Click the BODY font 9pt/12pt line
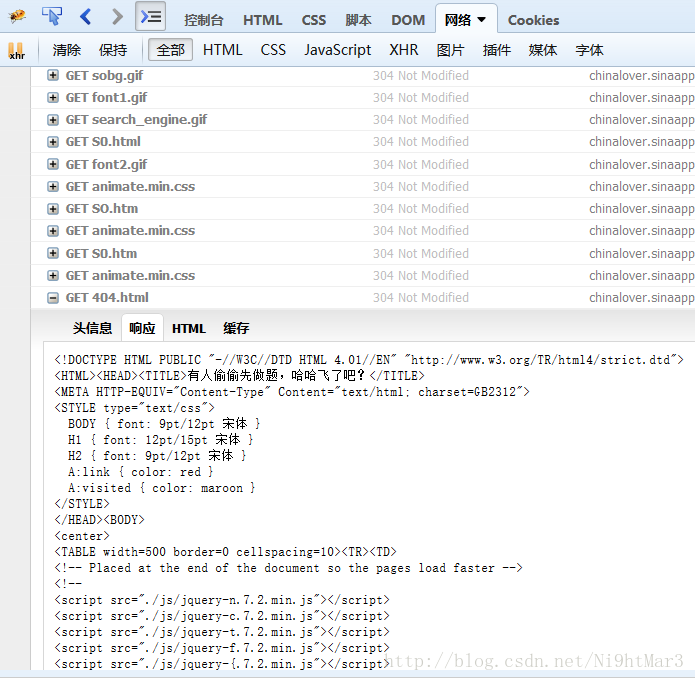 (164, 424)
